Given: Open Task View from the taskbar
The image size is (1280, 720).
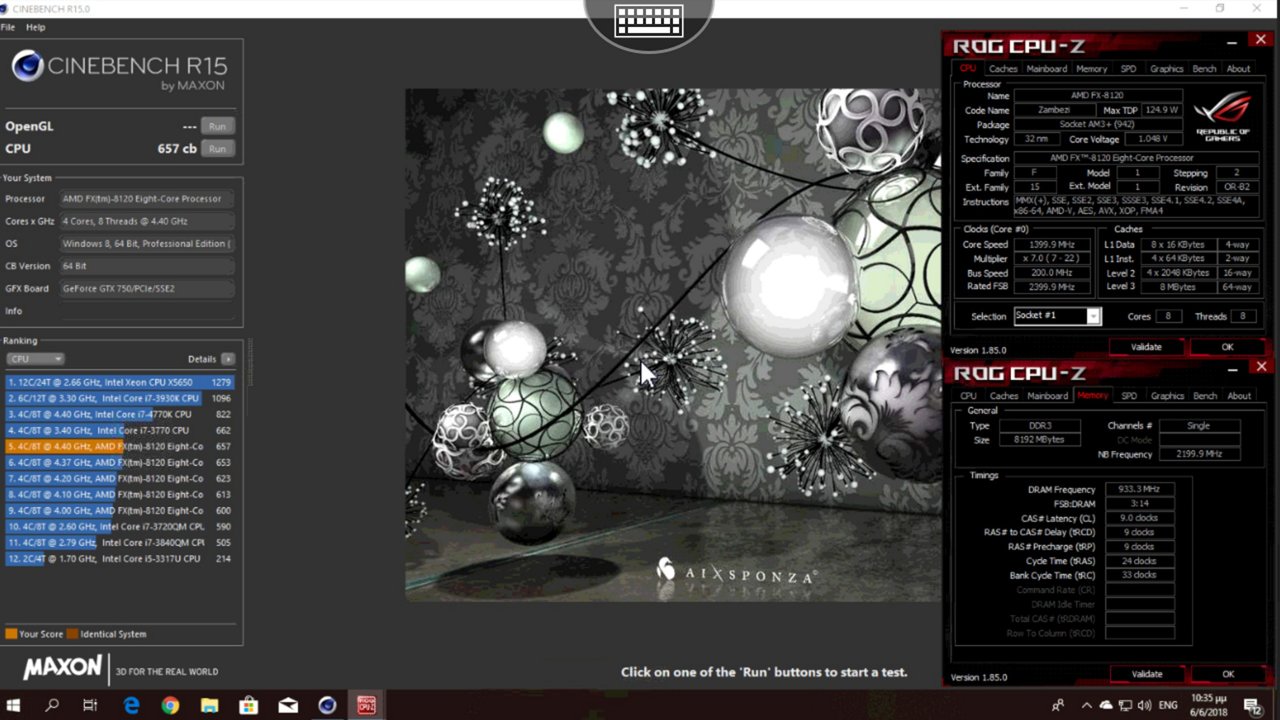Looking at the screenshot, I should pos(90,705).
